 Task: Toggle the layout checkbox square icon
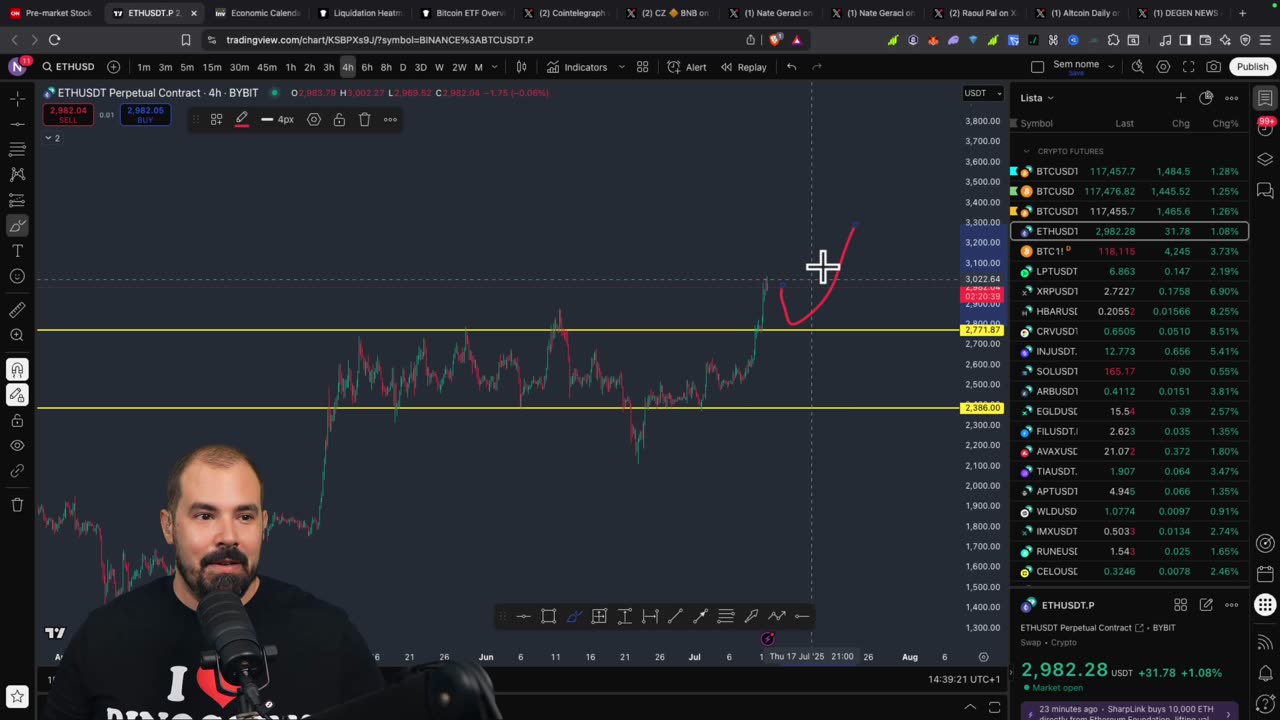[x=1037, y=67]
